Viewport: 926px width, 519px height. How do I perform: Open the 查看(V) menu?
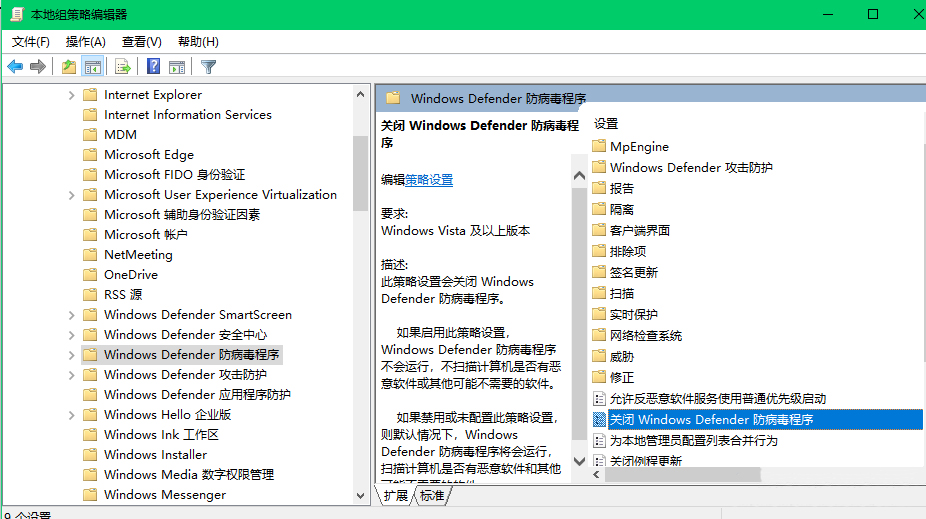pyautogui.click(x=142, y=42)
